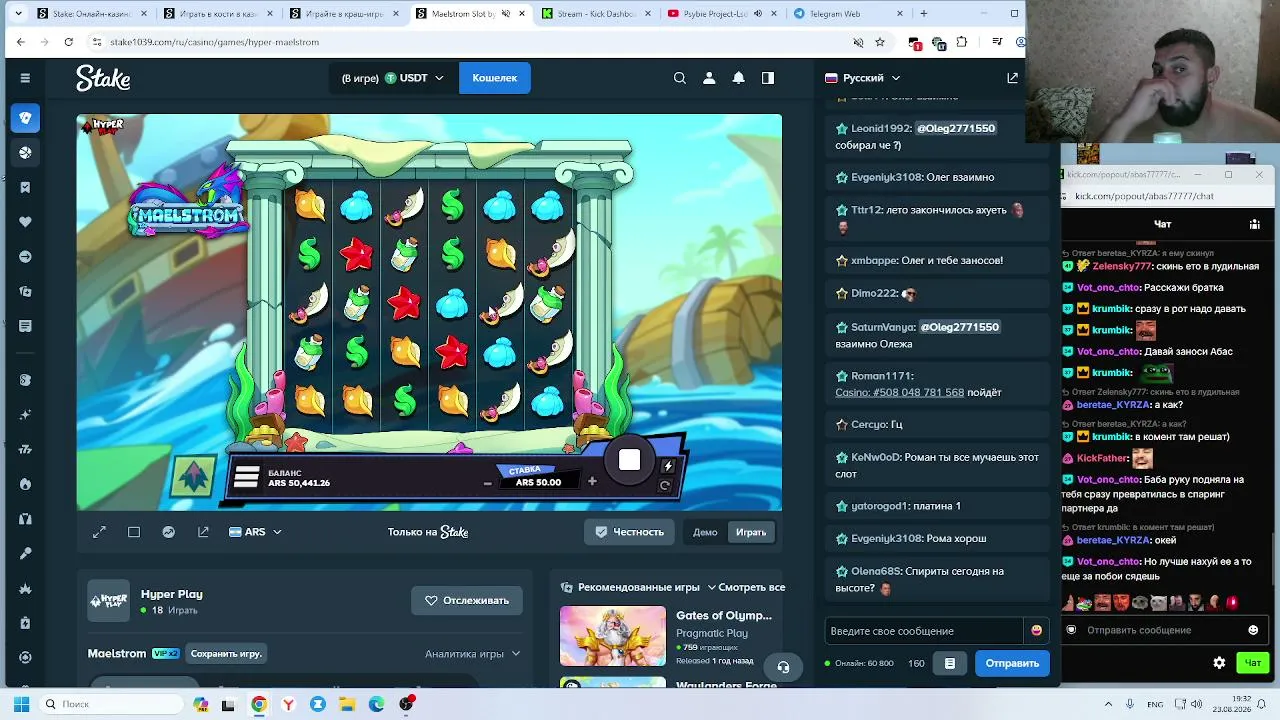Pop out the Stake chat window

tap(1012, 78)
